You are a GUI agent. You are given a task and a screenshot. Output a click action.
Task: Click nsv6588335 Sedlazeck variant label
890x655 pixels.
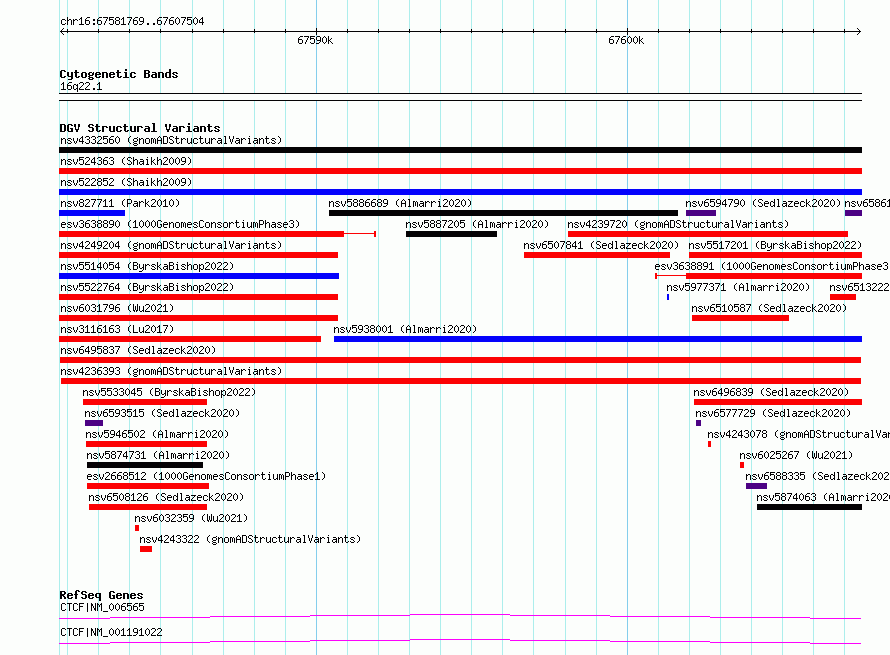click(817, 476)
